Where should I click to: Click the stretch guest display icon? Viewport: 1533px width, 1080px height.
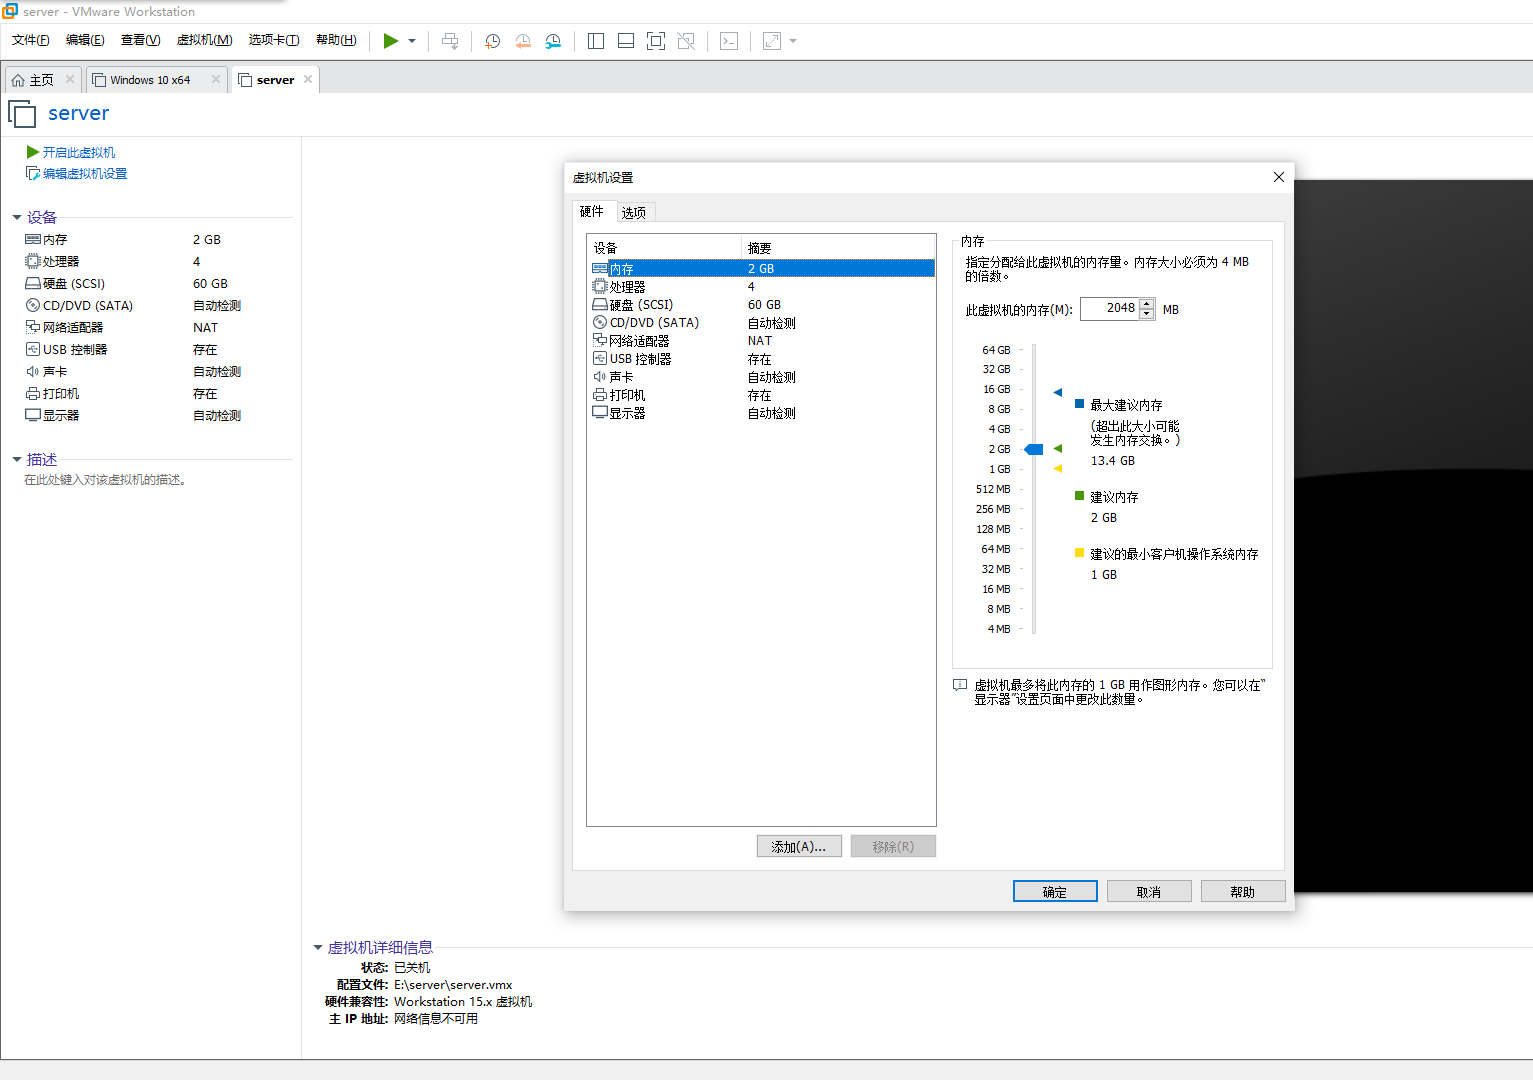coord(772,41)
